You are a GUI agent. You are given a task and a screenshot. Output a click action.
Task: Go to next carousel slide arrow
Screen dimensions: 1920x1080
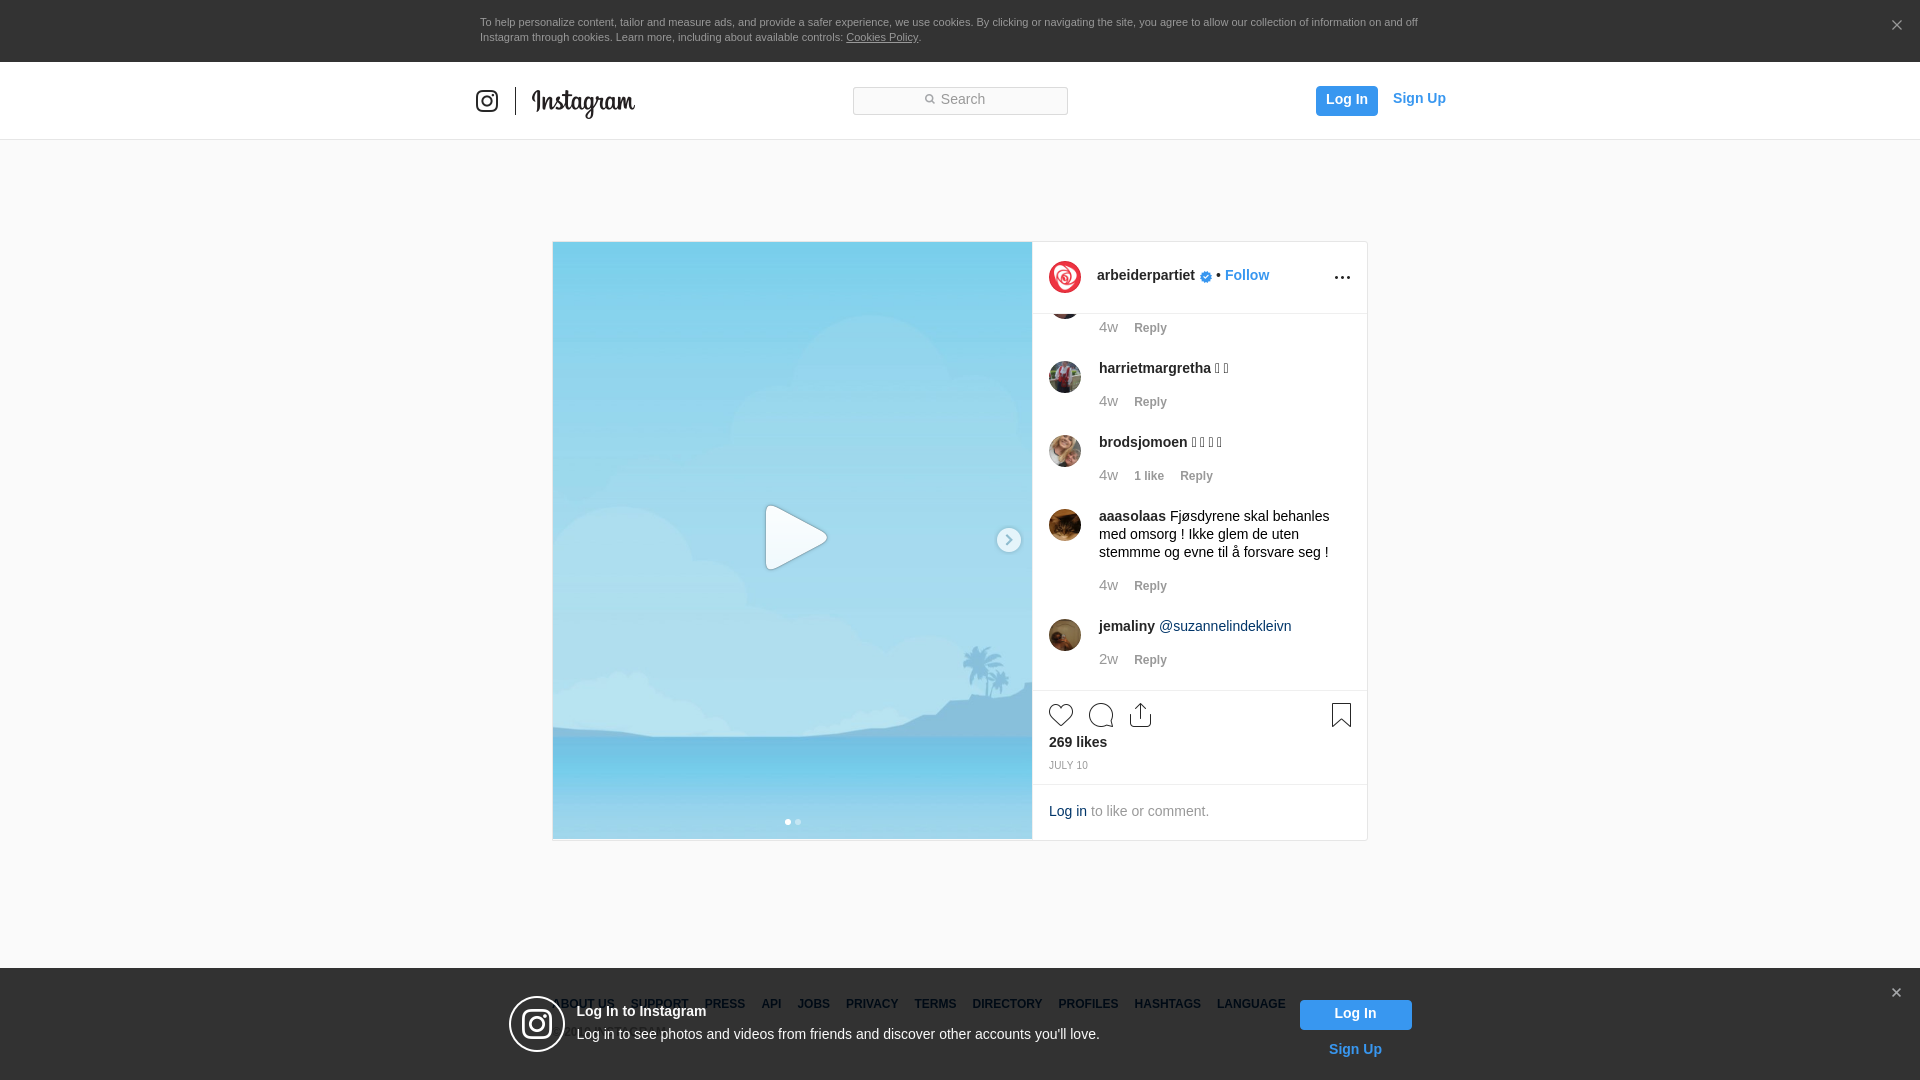[1008, 540]
